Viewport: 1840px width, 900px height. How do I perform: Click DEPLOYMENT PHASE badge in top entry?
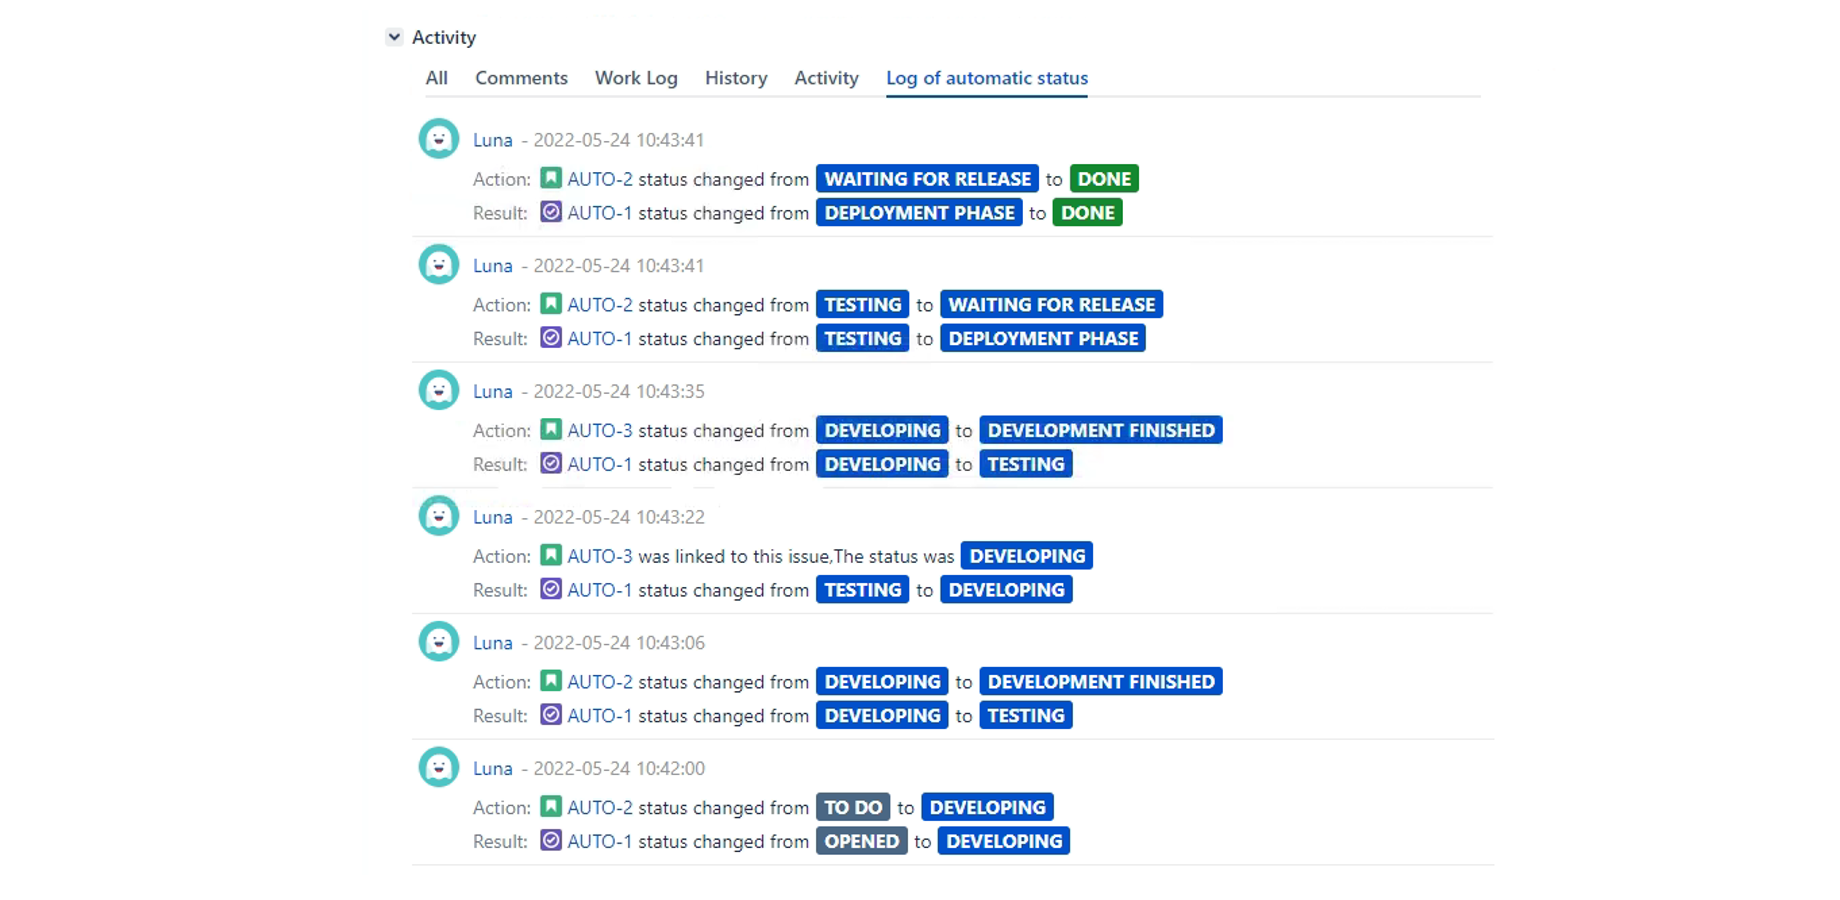tap(919, 213)
